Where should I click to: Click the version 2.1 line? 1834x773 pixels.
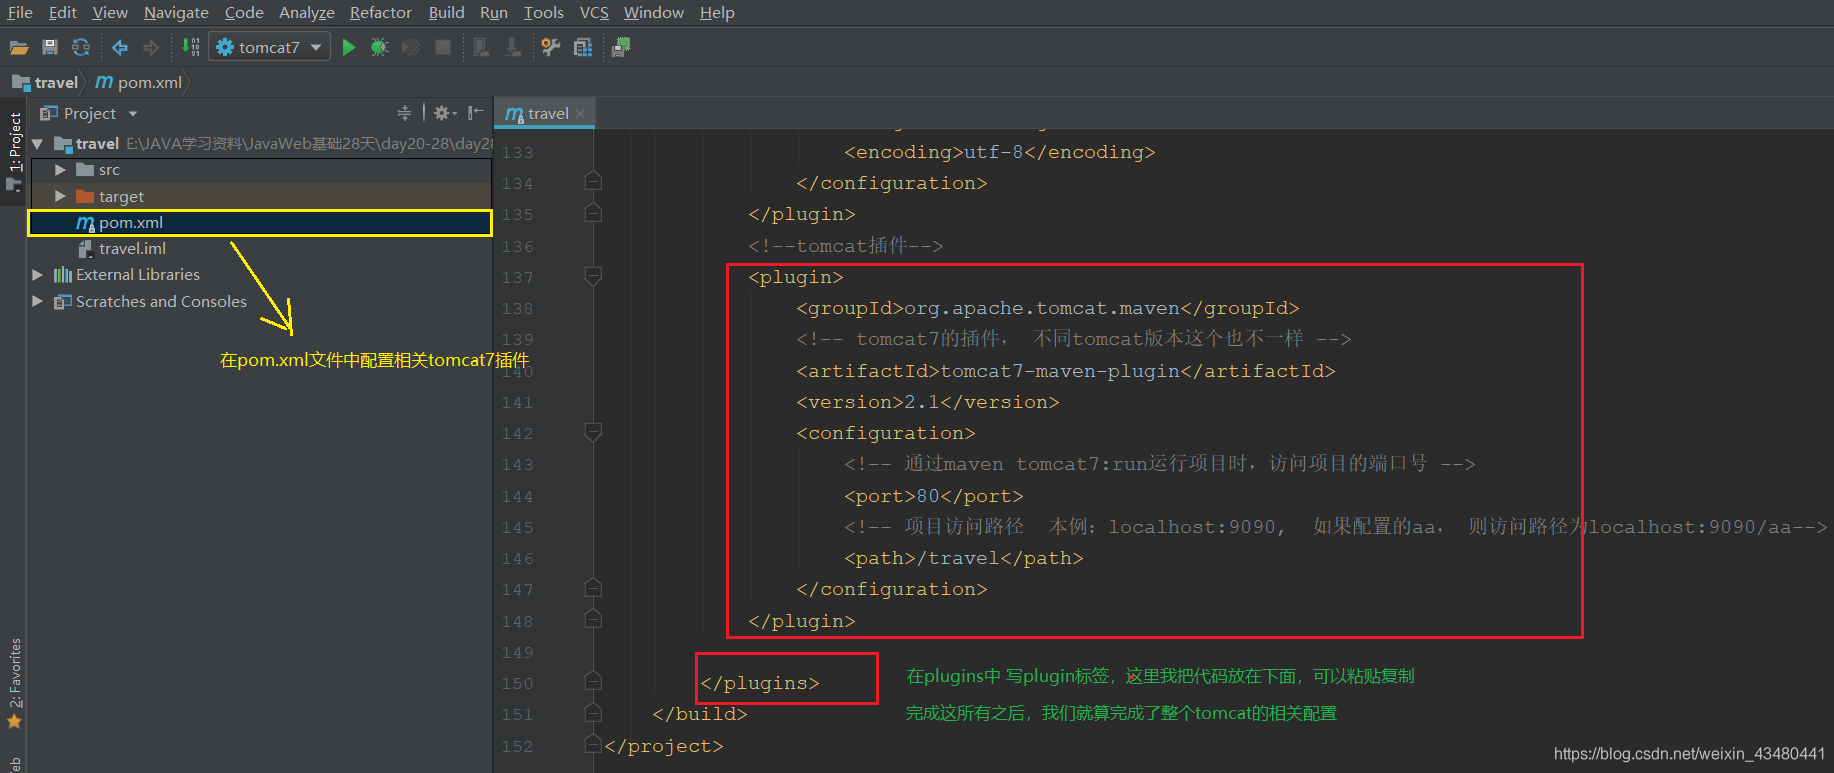[928, 402]
